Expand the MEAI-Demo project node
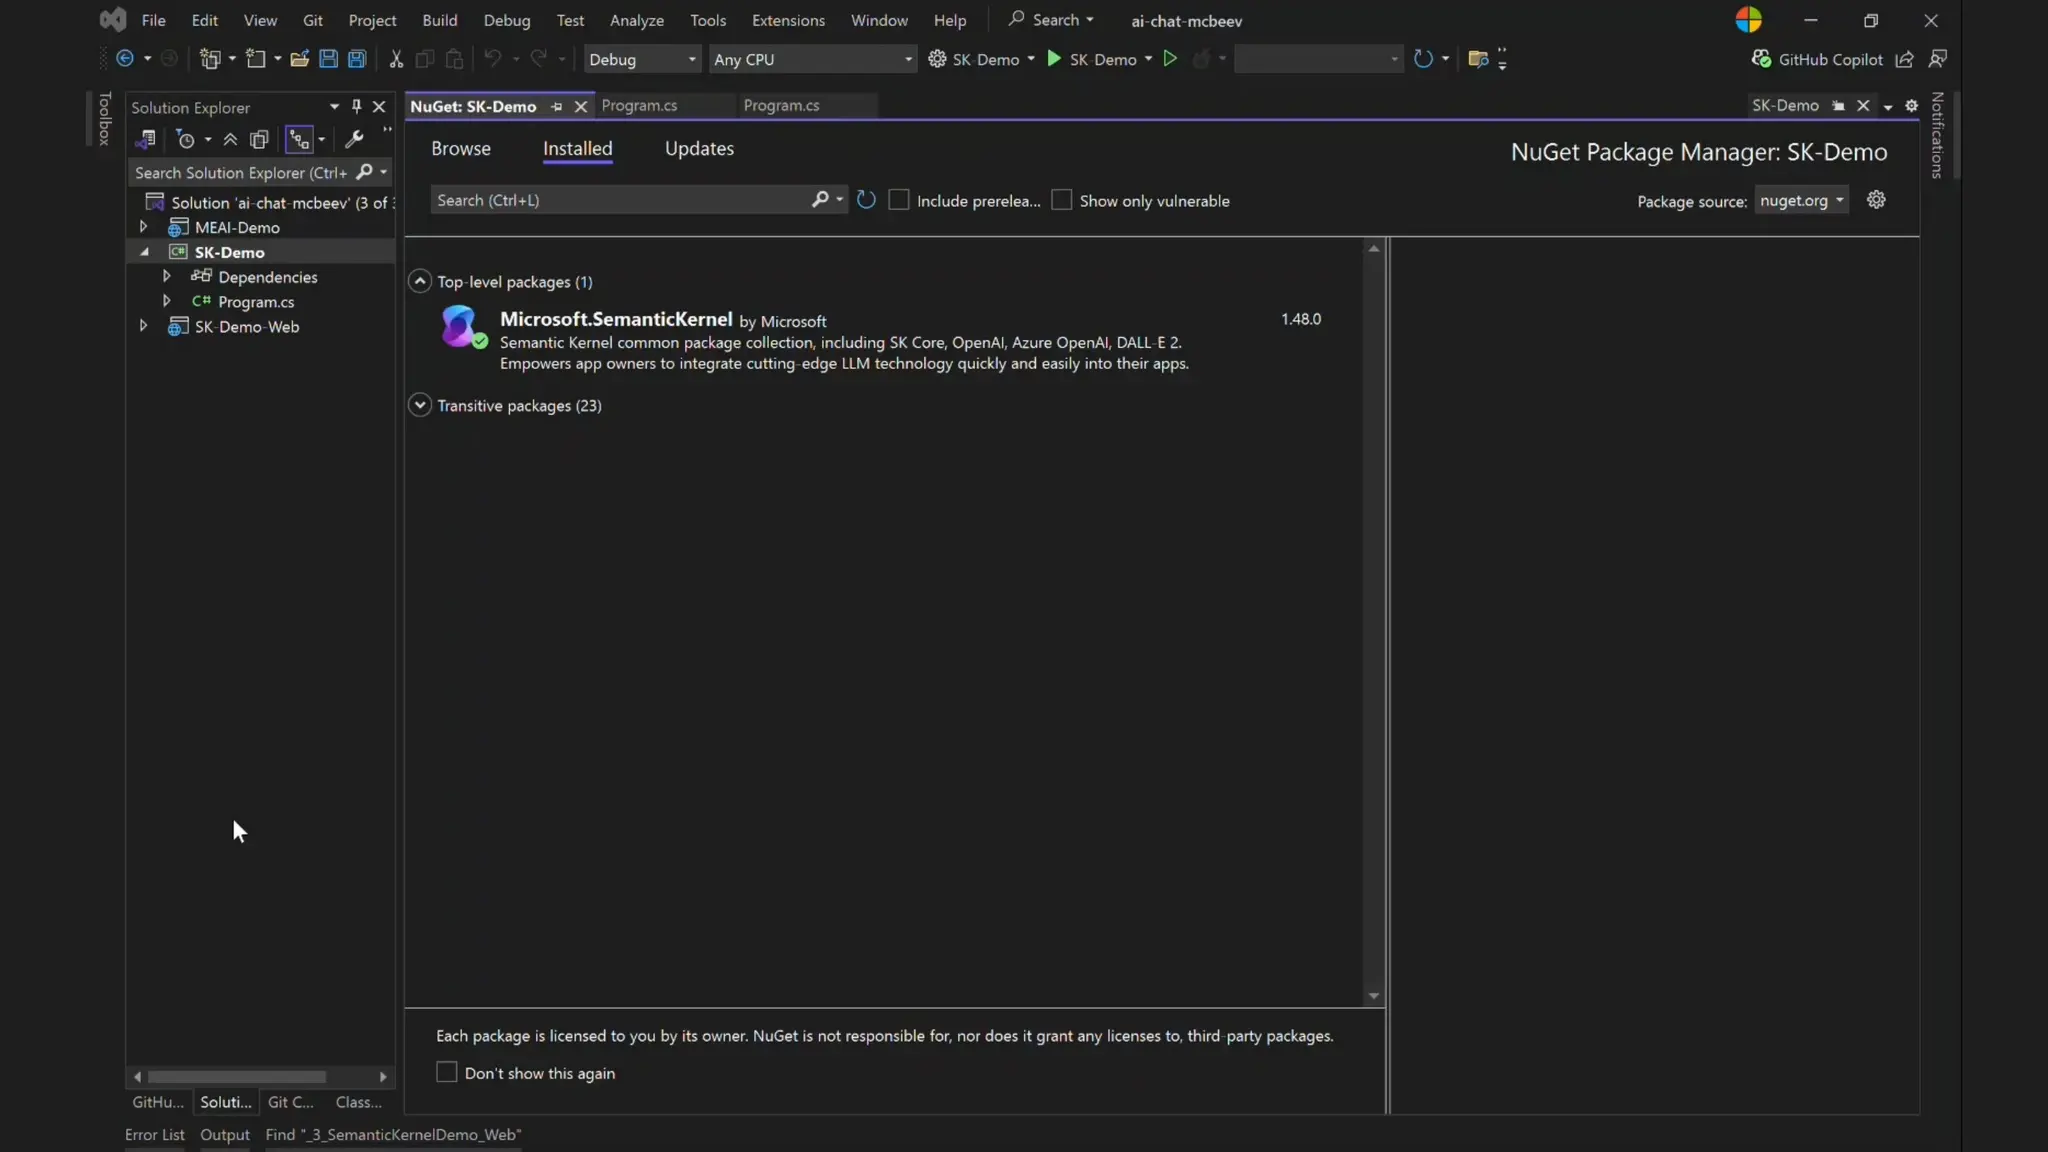 coord(143,227)
